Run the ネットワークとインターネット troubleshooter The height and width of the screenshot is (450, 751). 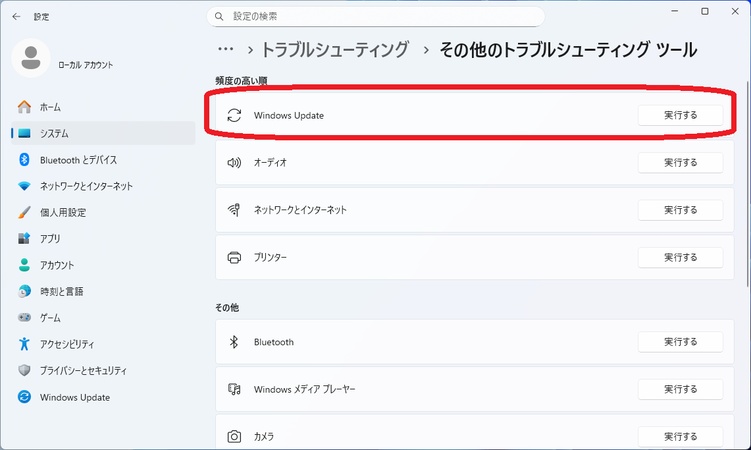[x=680, y=210]
